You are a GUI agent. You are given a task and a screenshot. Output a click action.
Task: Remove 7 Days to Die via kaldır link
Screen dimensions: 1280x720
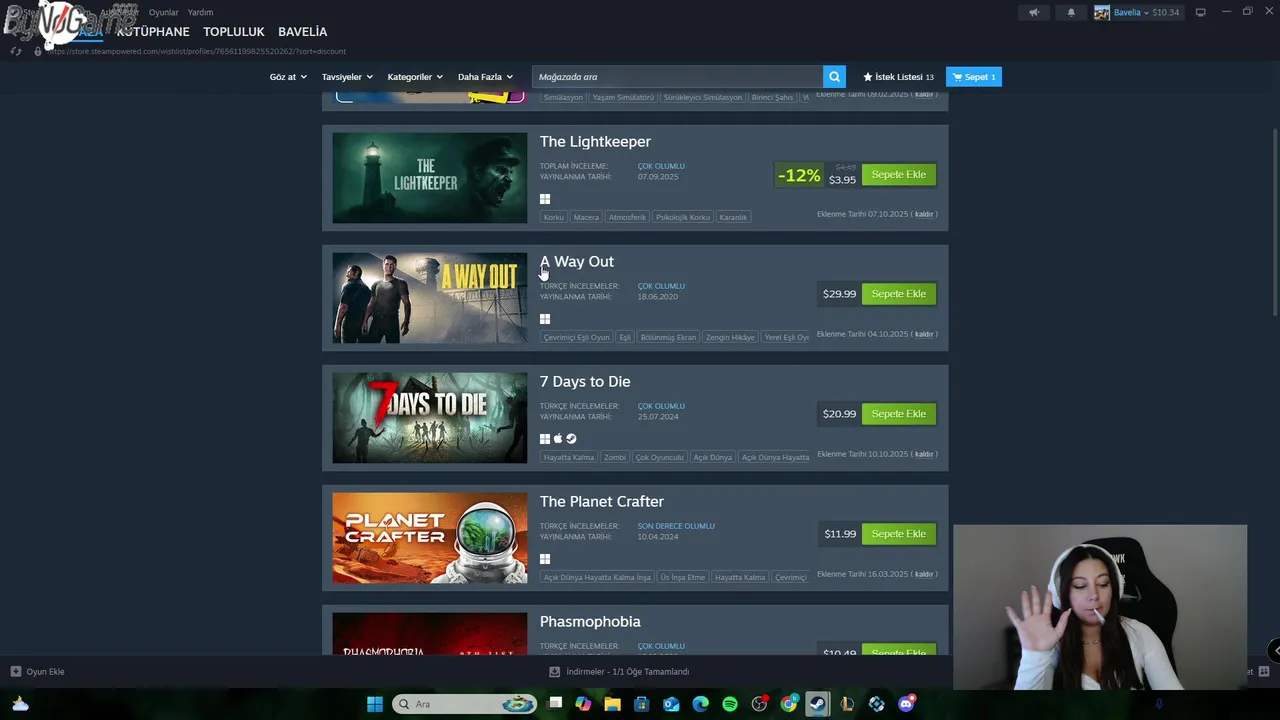click(x=924, y=454)
